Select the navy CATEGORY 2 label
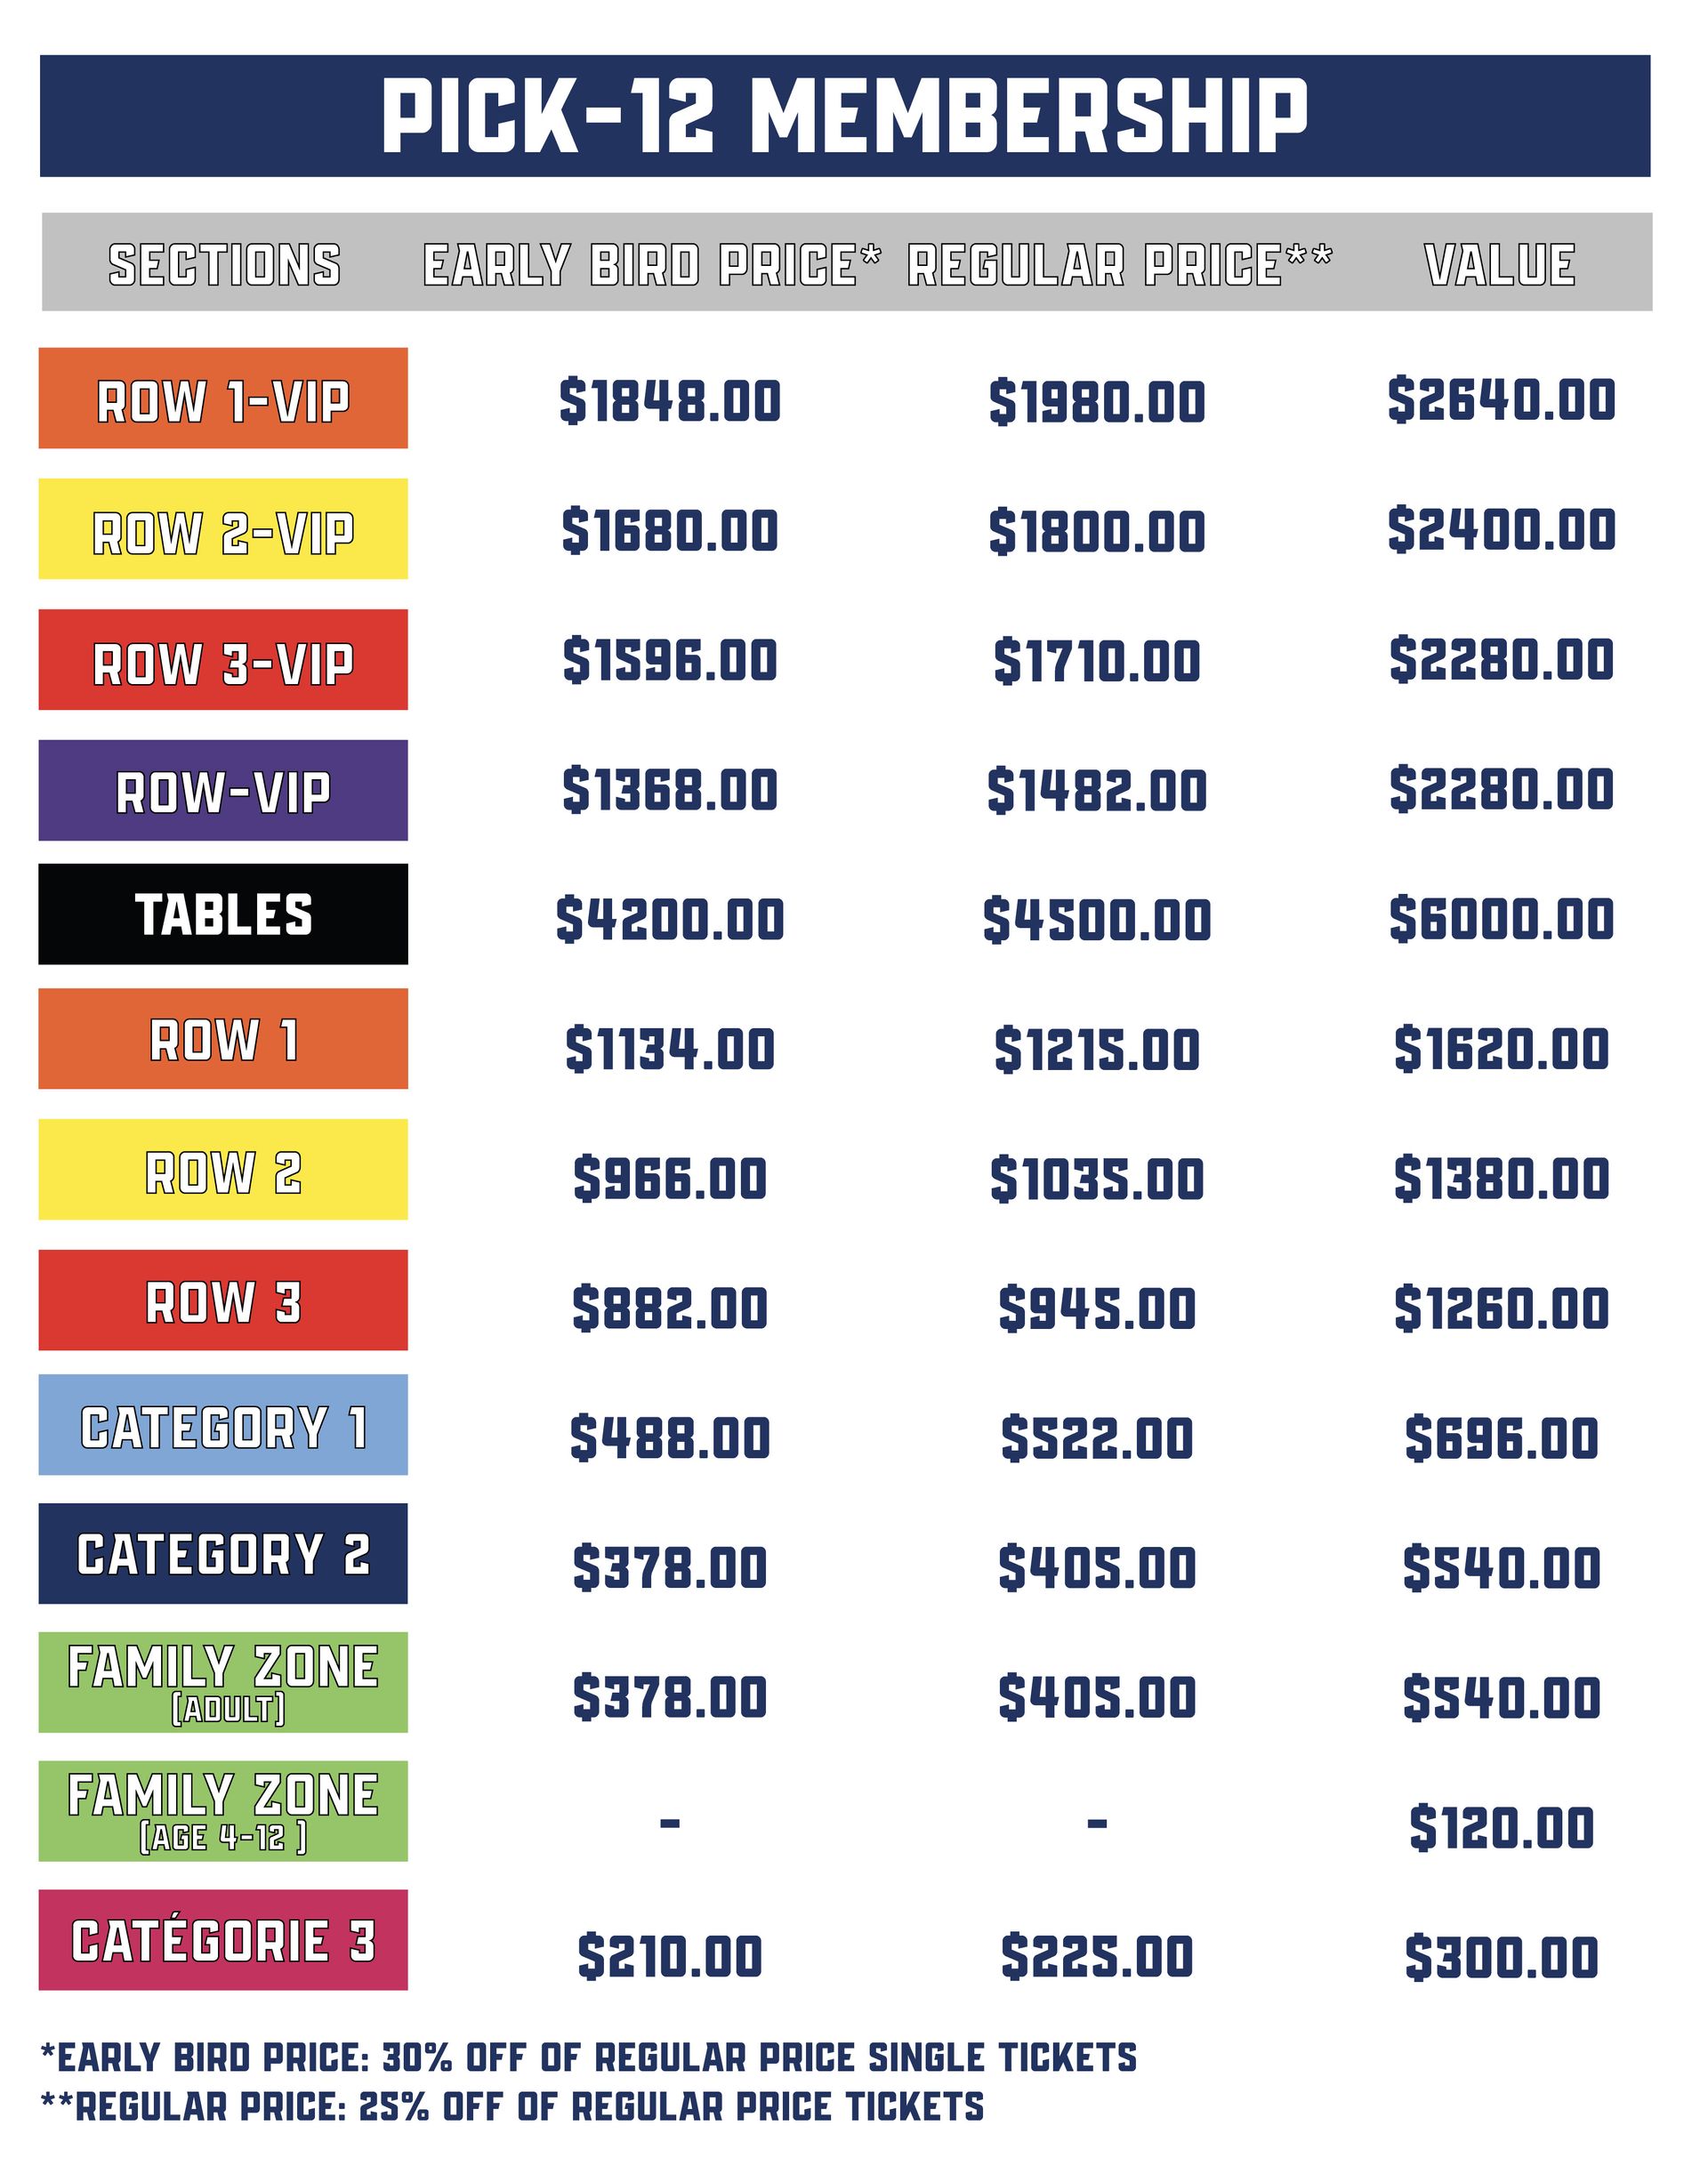This screenshot has height=2166, width=1708. pos(223,1553)
